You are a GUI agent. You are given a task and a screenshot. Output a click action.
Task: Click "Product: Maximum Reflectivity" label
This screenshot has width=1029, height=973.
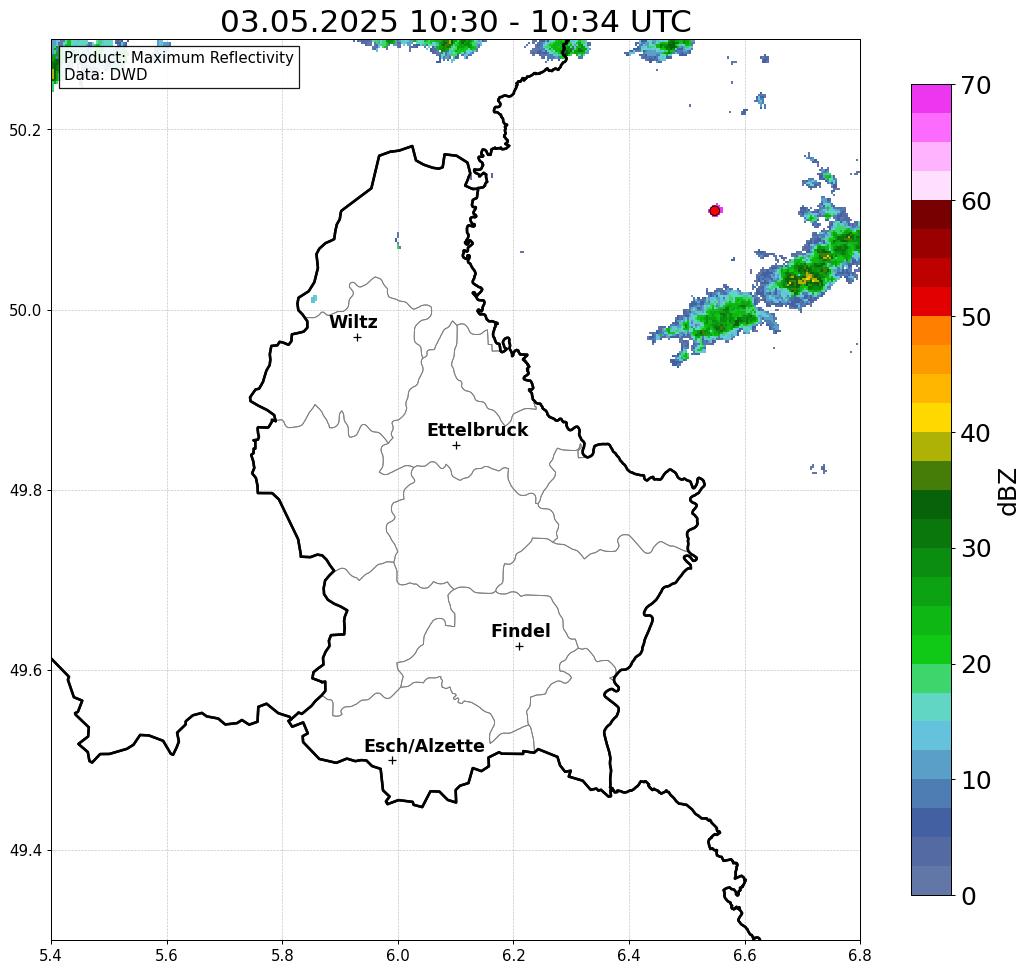point(178,58)
